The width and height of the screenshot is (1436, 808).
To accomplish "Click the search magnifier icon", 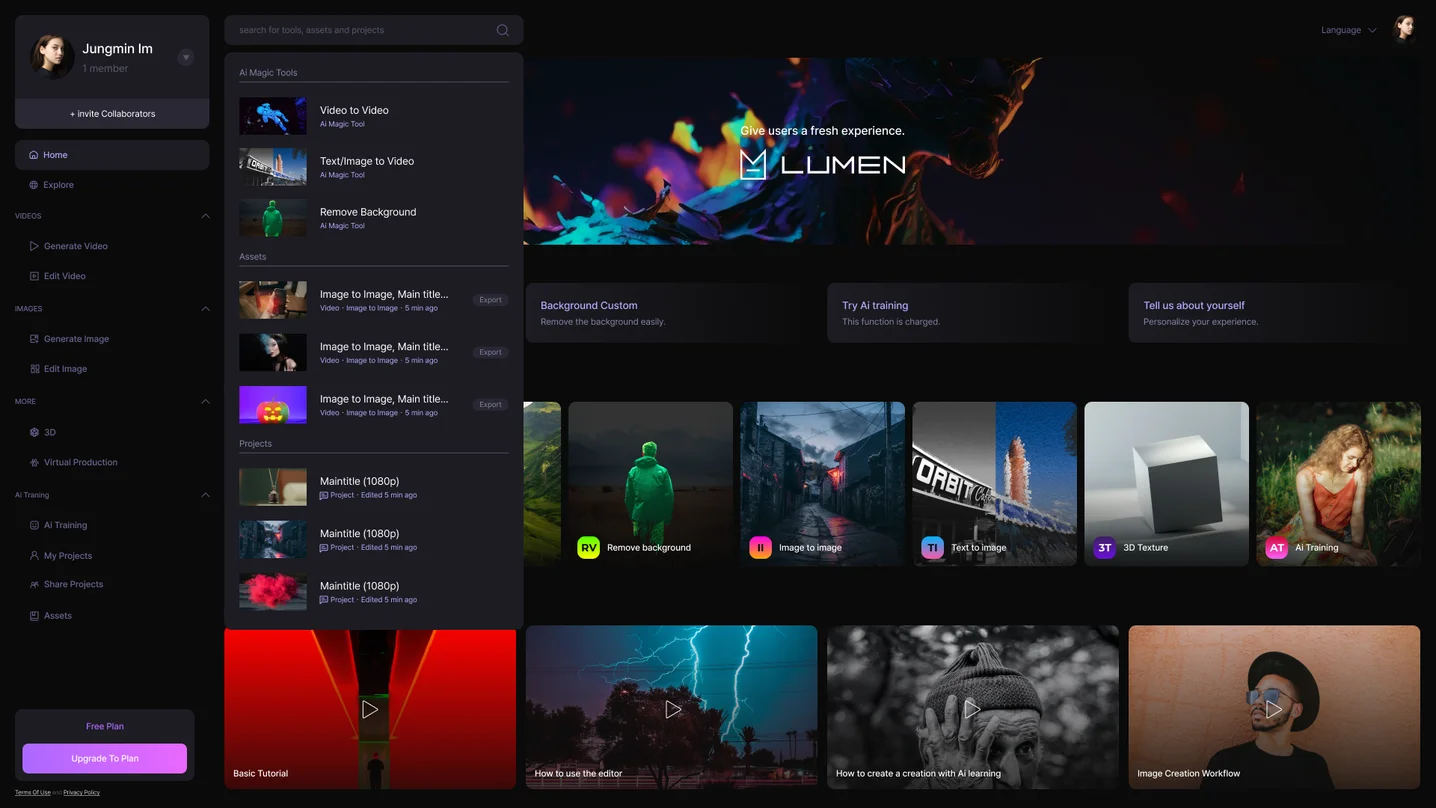I will click(503, 30).
